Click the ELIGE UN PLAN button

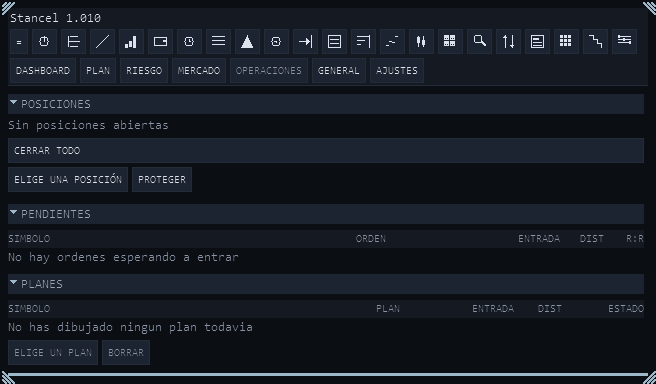click(x=53, y=353)
